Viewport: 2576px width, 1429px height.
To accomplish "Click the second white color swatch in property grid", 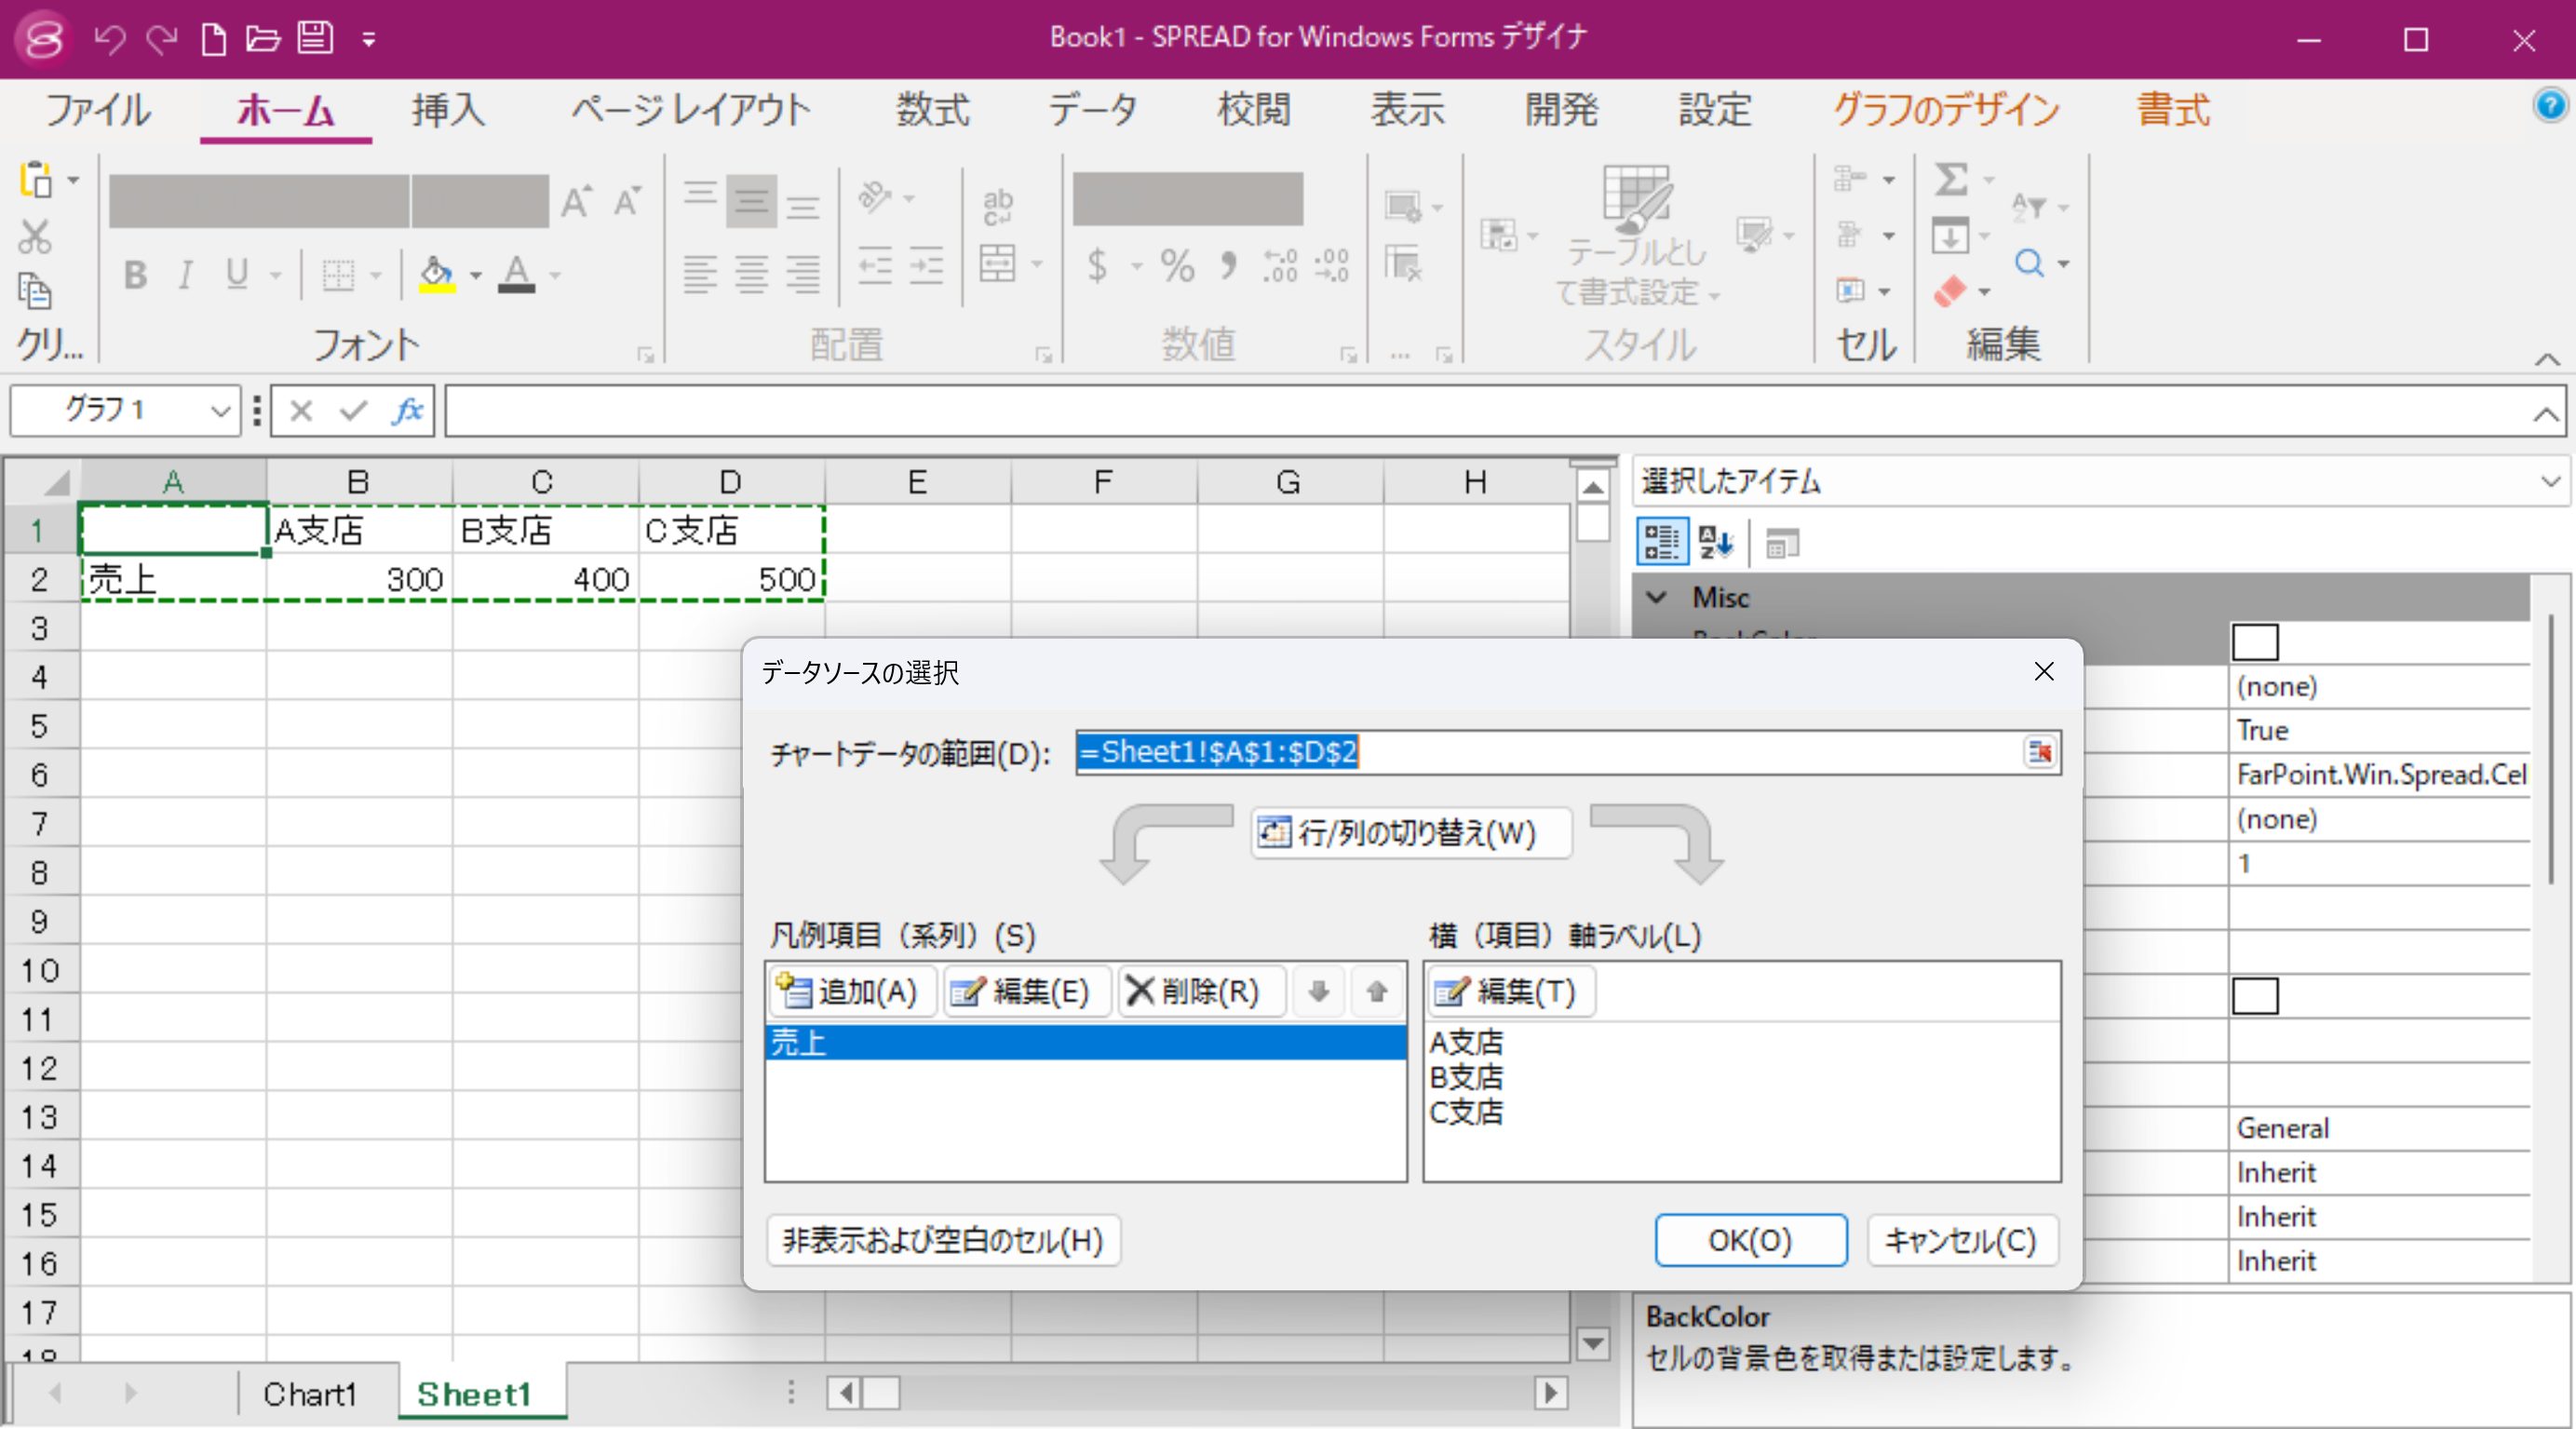I will (x=2255, y=996).
